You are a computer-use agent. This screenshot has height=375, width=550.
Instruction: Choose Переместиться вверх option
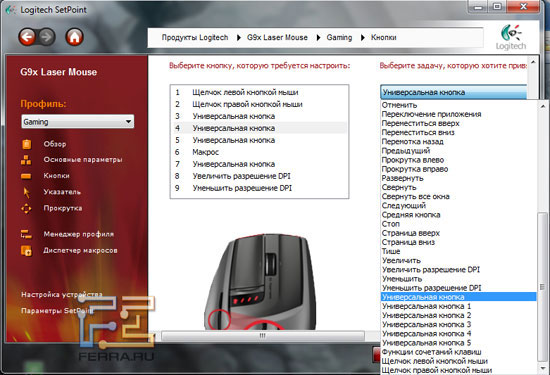(x=459, y=123)
